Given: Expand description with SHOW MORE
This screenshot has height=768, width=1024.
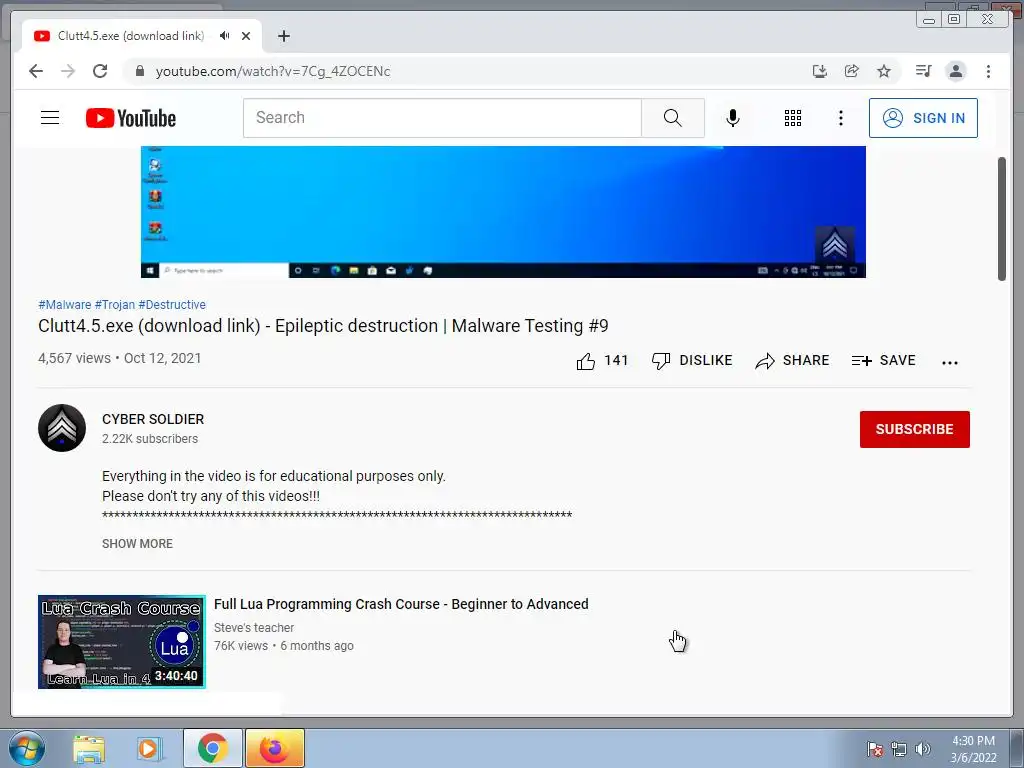Looking at the screenshot, I should tap(137, 544).
